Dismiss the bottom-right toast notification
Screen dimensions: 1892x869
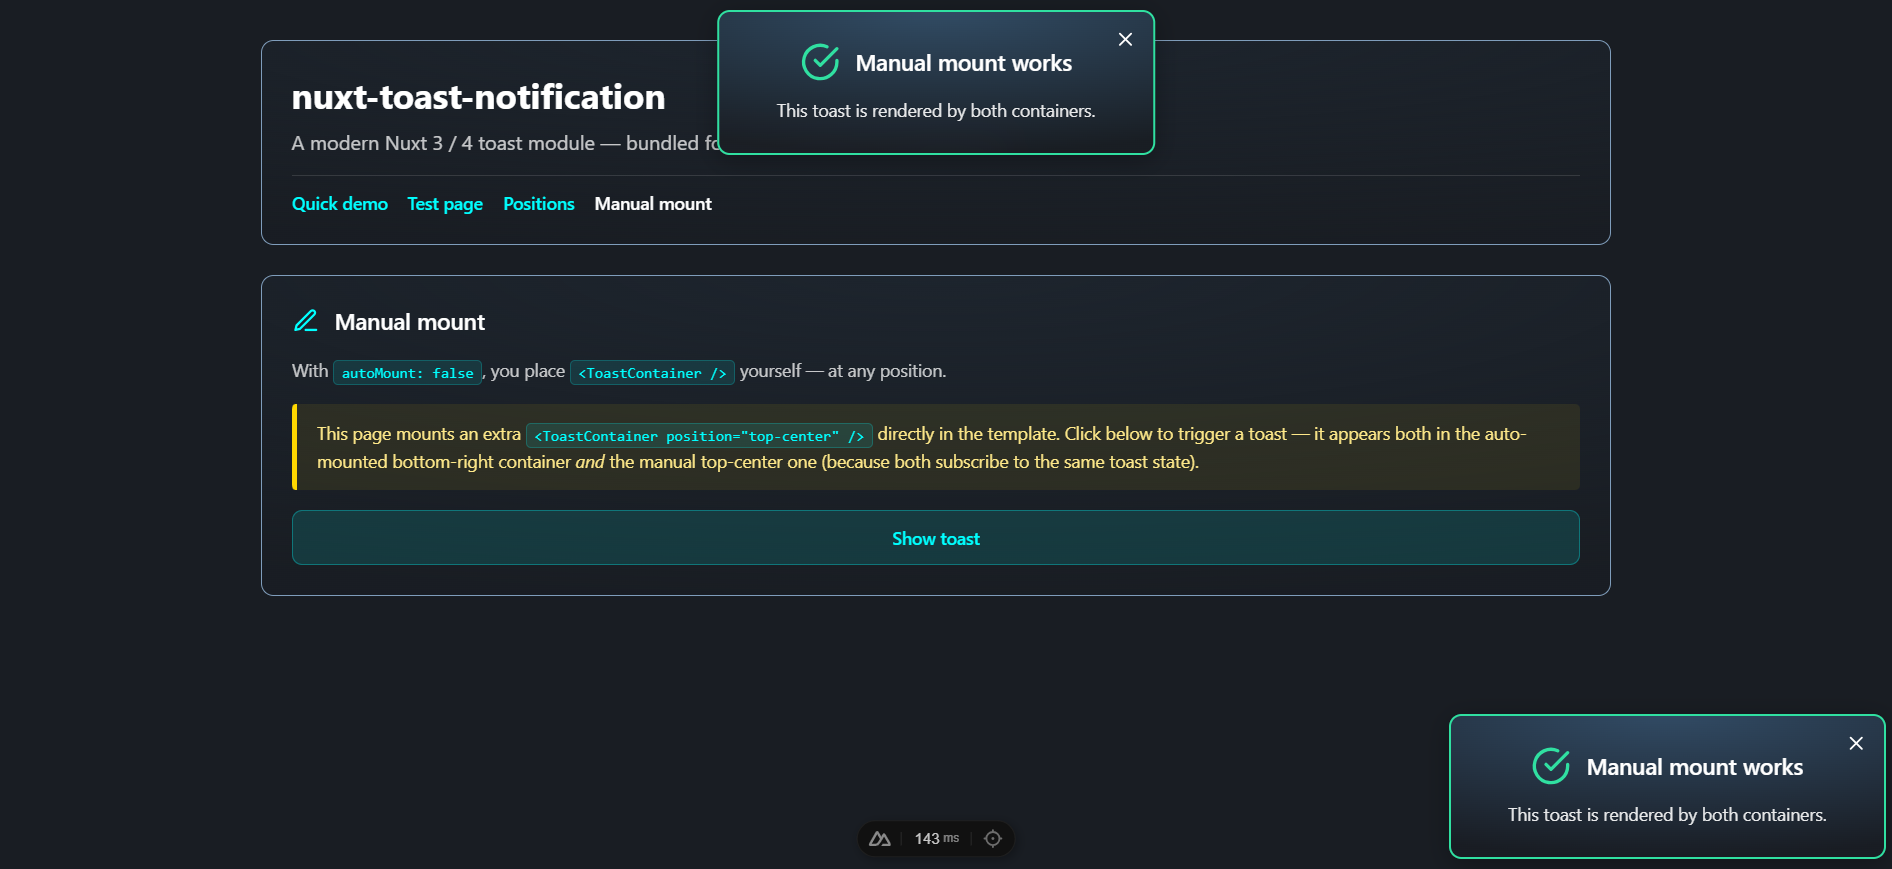coord(1856,744)
